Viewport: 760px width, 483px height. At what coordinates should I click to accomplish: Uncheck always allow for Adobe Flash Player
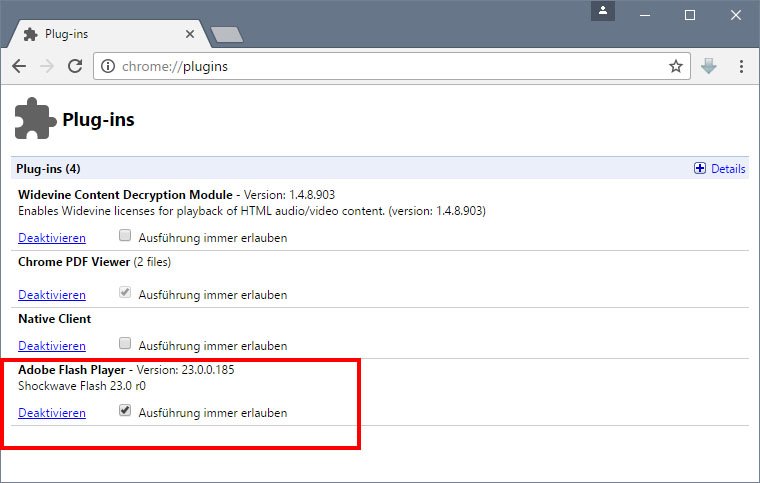125,411
